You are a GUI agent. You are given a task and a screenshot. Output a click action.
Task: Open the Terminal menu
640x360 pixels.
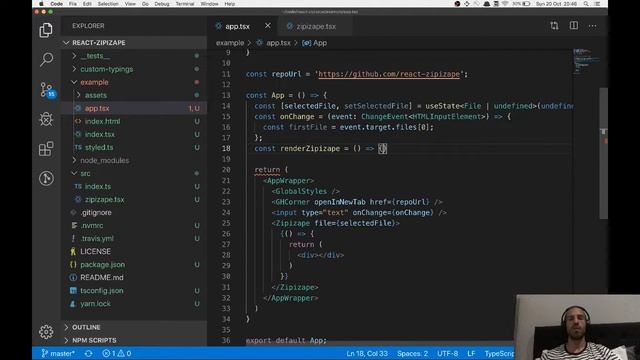(x=185, y=4)
